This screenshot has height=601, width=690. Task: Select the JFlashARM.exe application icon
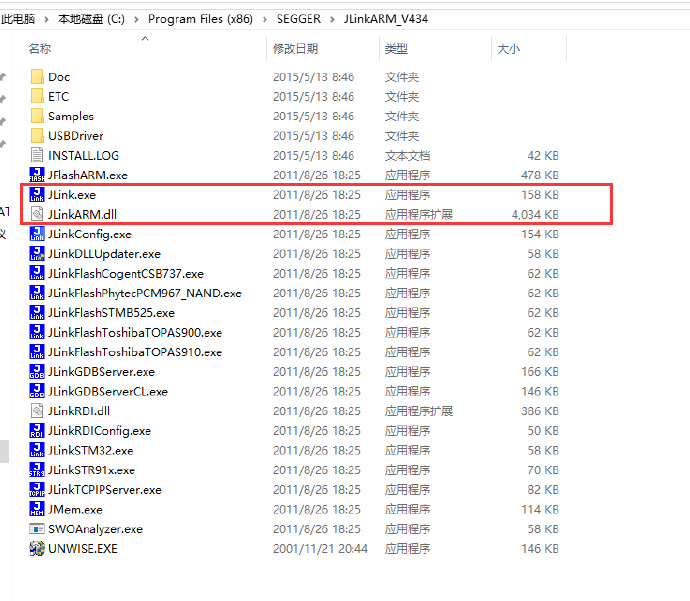(37, 175)
